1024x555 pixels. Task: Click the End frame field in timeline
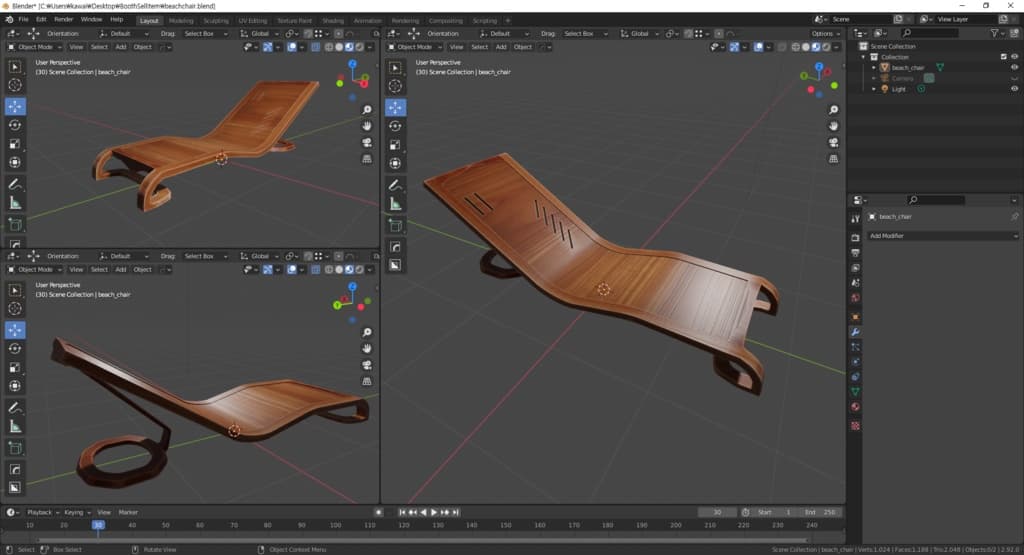click(819, 512)
